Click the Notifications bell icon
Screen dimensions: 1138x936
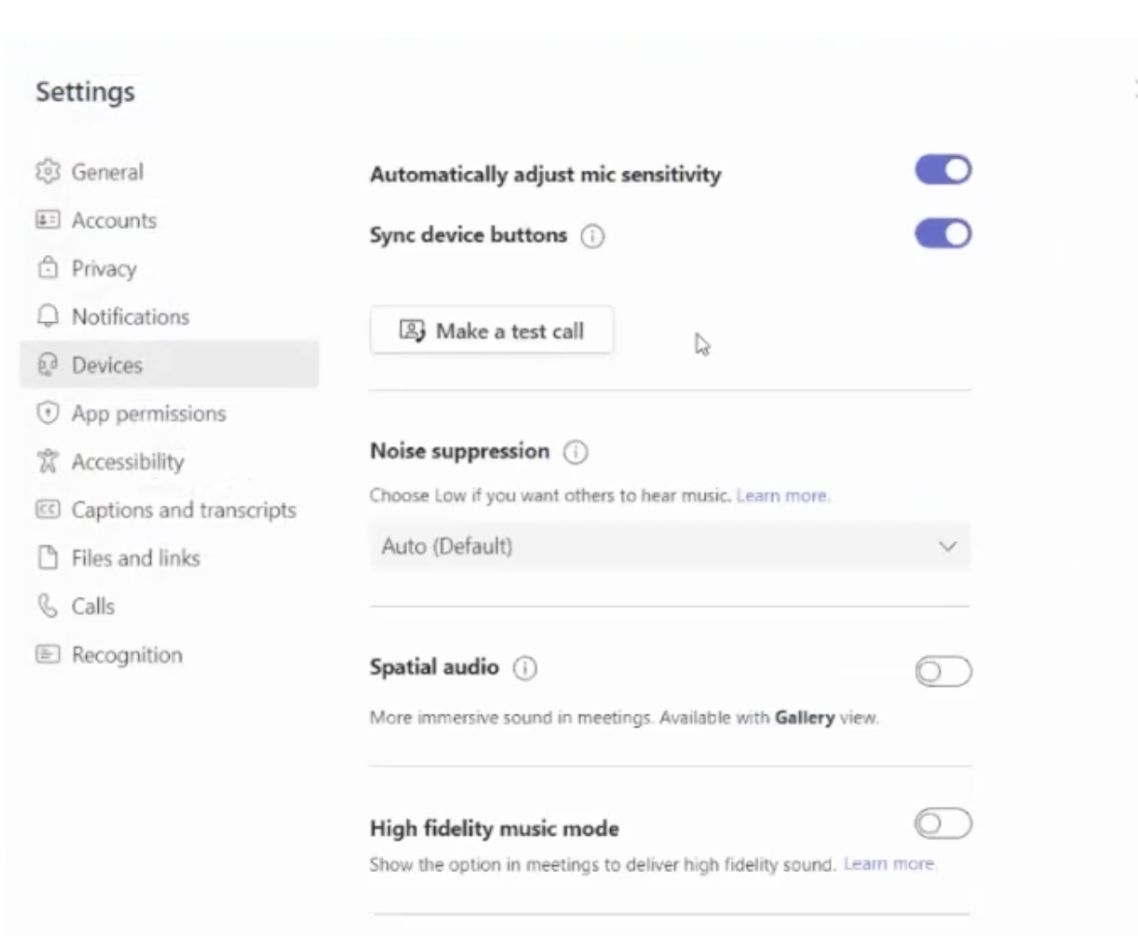click(48, 316)
